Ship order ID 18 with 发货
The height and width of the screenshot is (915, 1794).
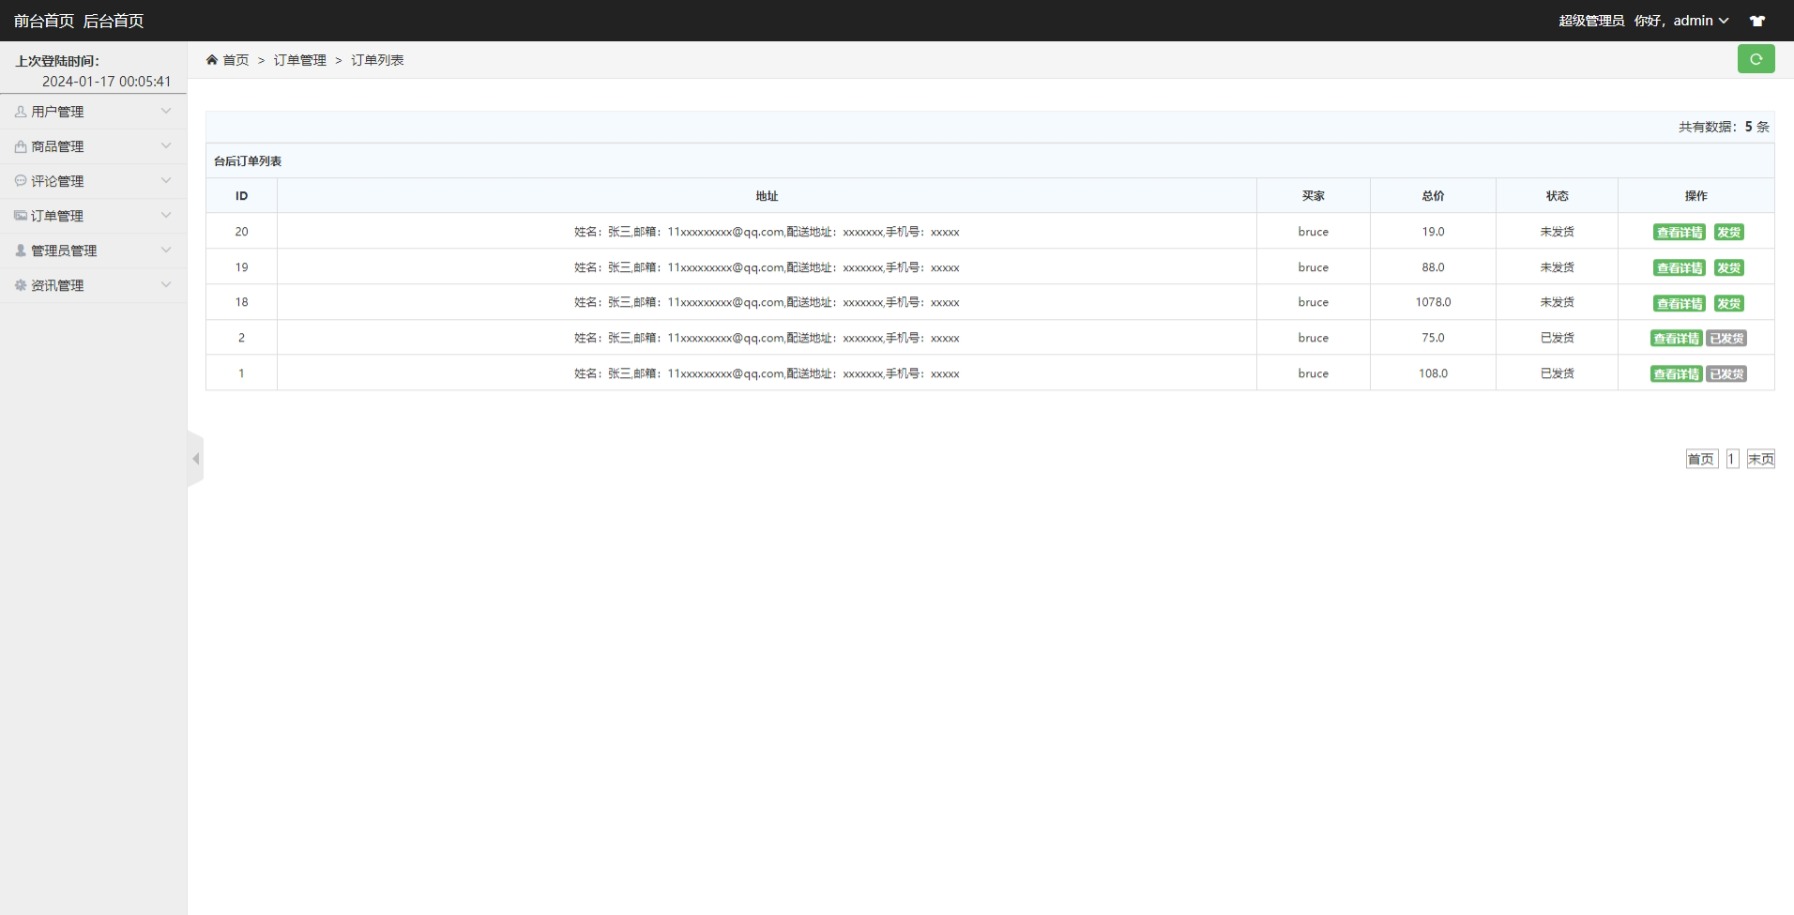click(1729, 303)
